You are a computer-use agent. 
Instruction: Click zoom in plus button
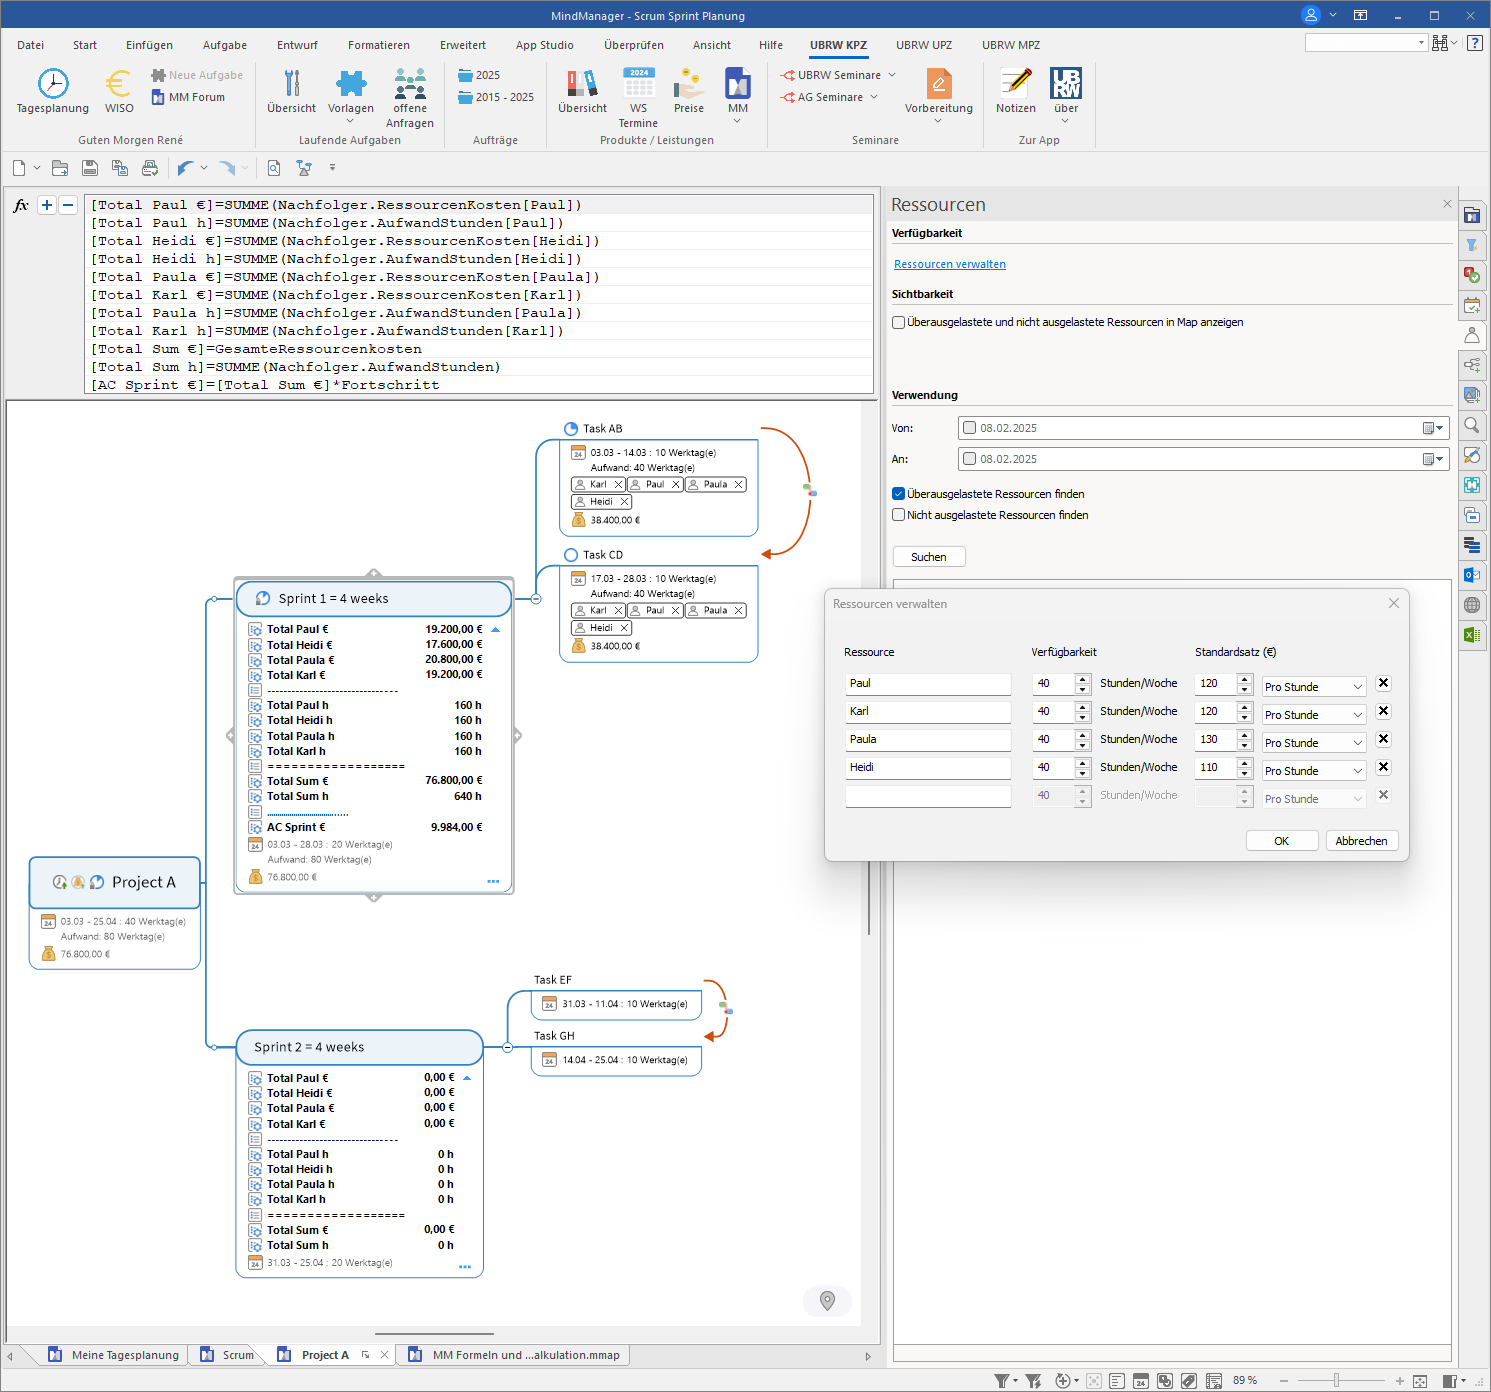(1400, 1380)
